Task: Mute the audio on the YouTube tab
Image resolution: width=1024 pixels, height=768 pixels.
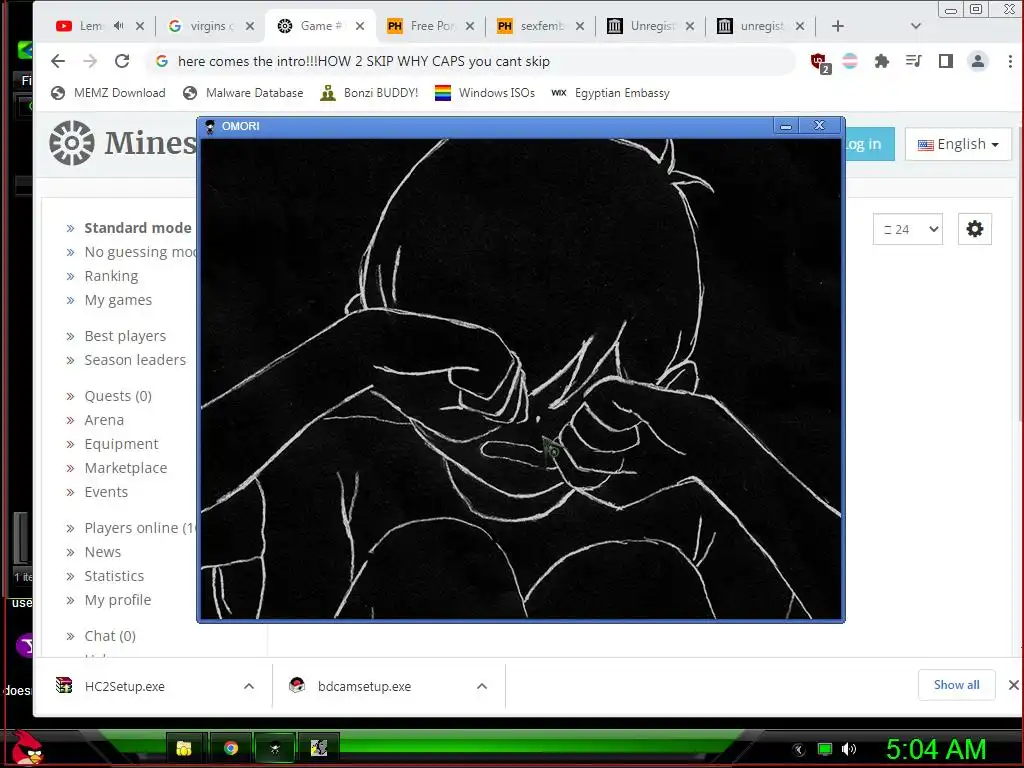Action: tap(118, 26)
